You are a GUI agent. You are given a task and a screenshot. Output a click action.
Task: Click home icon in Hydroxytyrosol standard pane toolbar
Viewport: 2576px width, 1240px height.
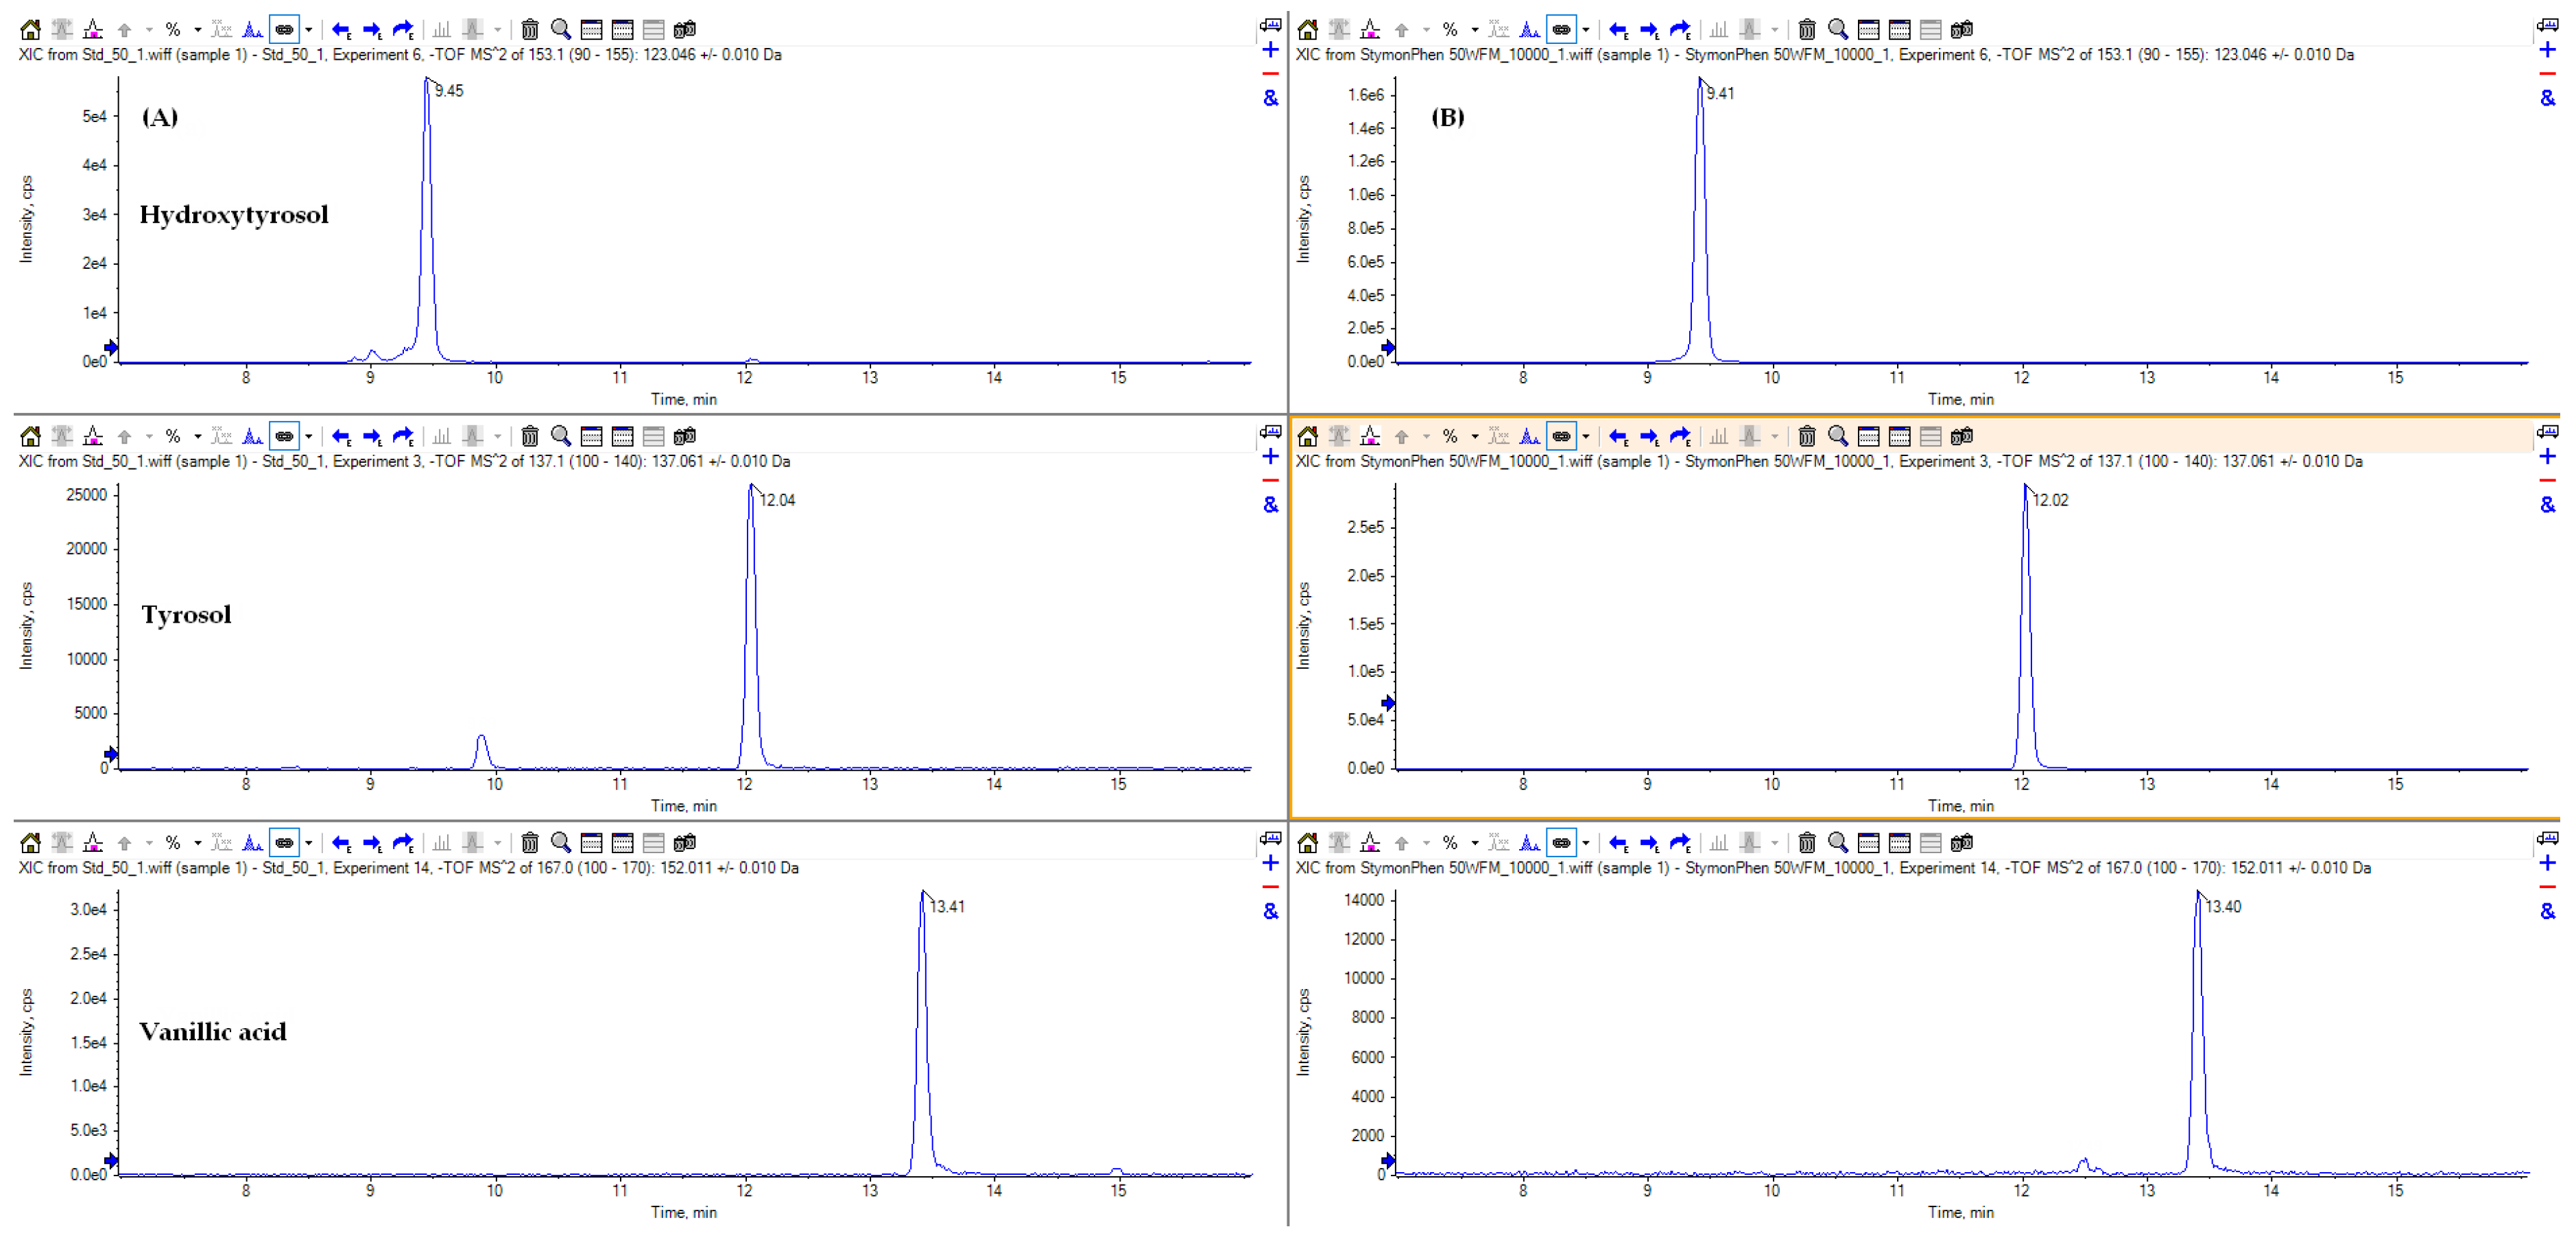point(30,29)
